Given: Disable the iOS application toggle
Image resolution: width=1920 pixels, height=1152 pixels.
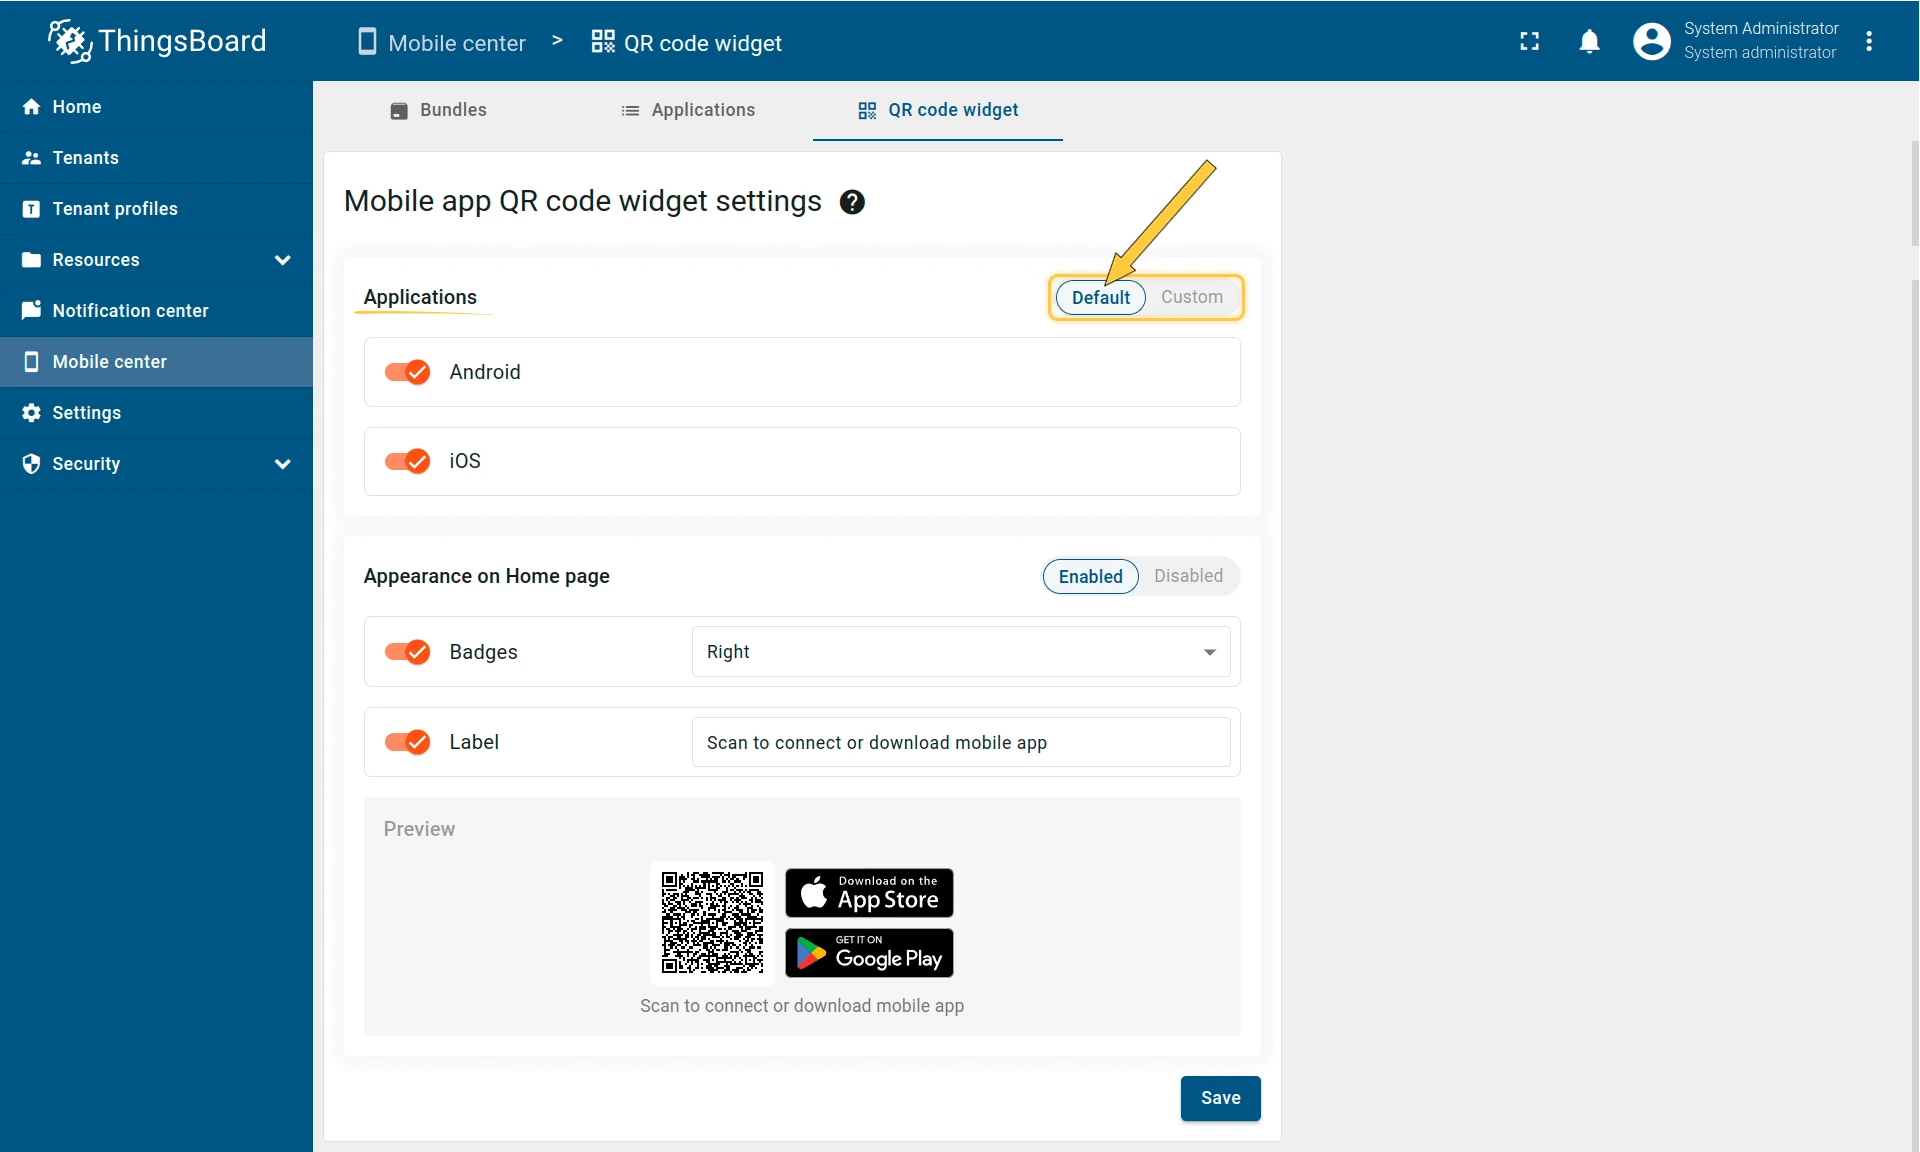Looking at the screenshot, I should coord(407,461).
